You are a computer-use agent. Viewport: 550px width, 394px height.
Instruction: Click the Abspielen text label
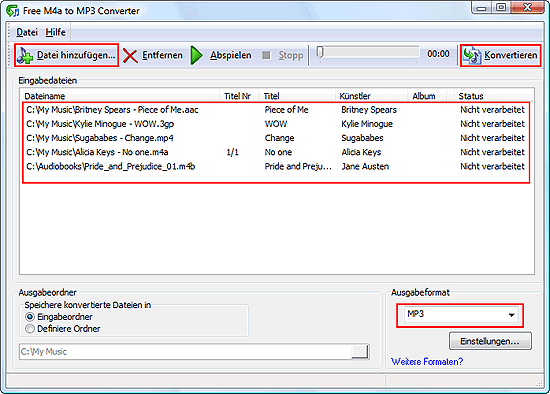[x=230, y=55]
